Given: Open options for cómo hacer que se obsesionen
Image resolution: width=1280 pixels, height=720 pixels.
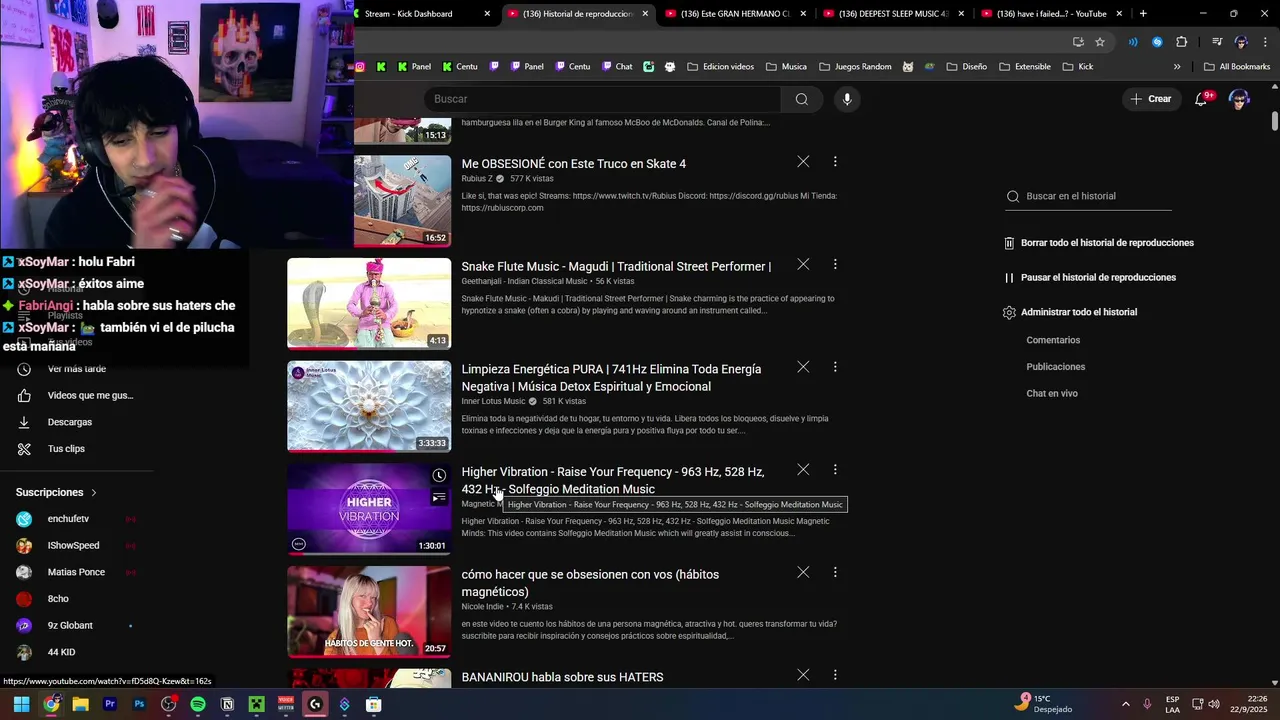Looking at the screenshot, I should 835,572.
